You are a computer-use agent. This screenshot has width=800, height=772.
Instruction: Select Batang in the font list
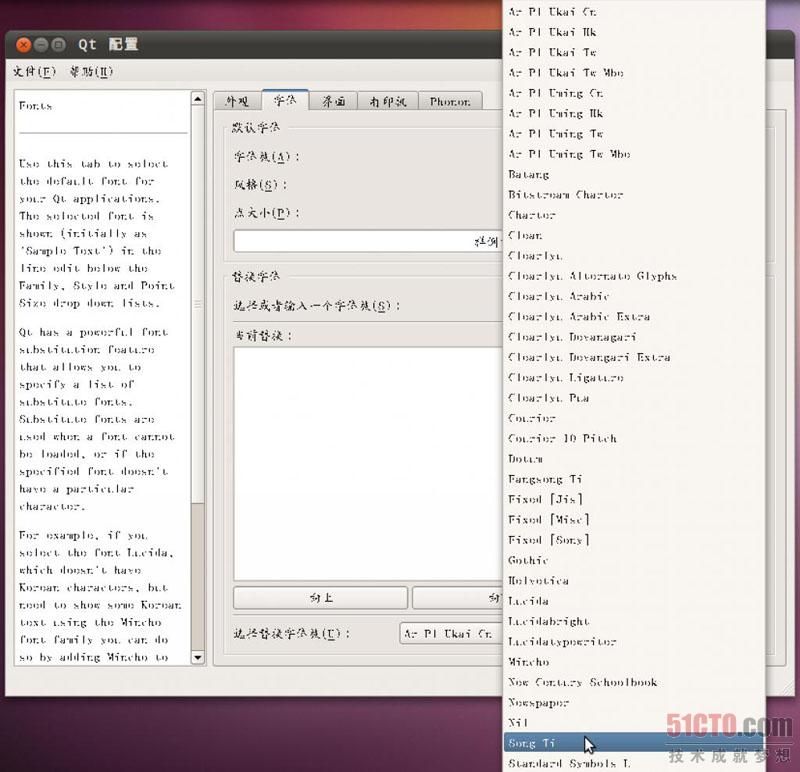coord(634,175)
